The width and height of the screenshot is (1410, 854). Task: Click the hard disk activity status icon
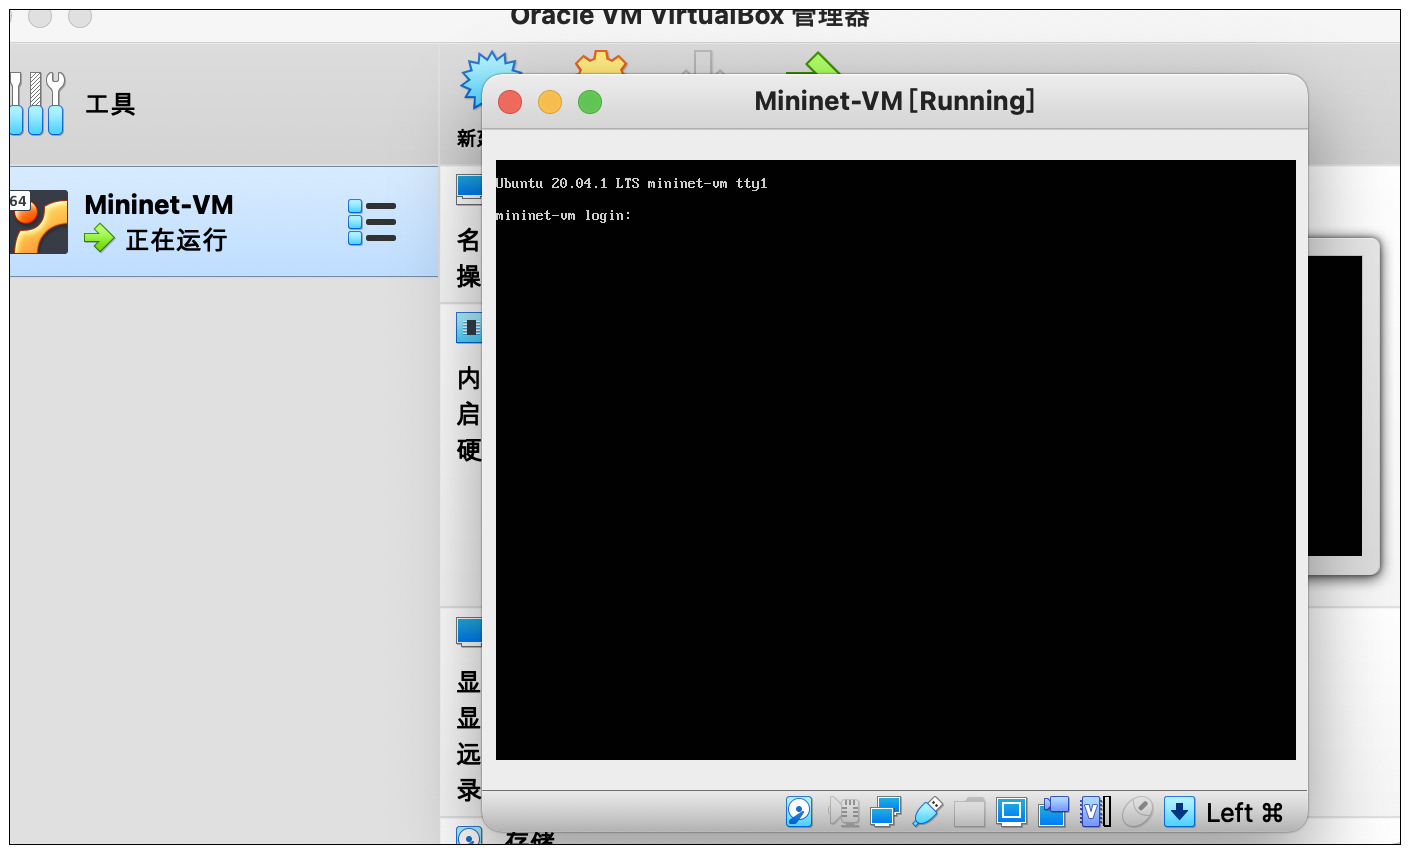click(799, 812)
